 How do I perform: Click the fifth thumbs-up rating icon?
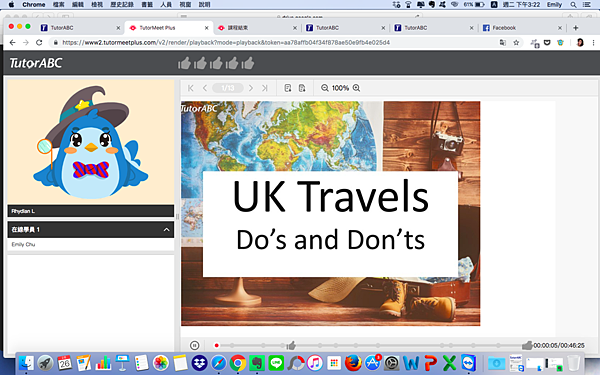248,63
